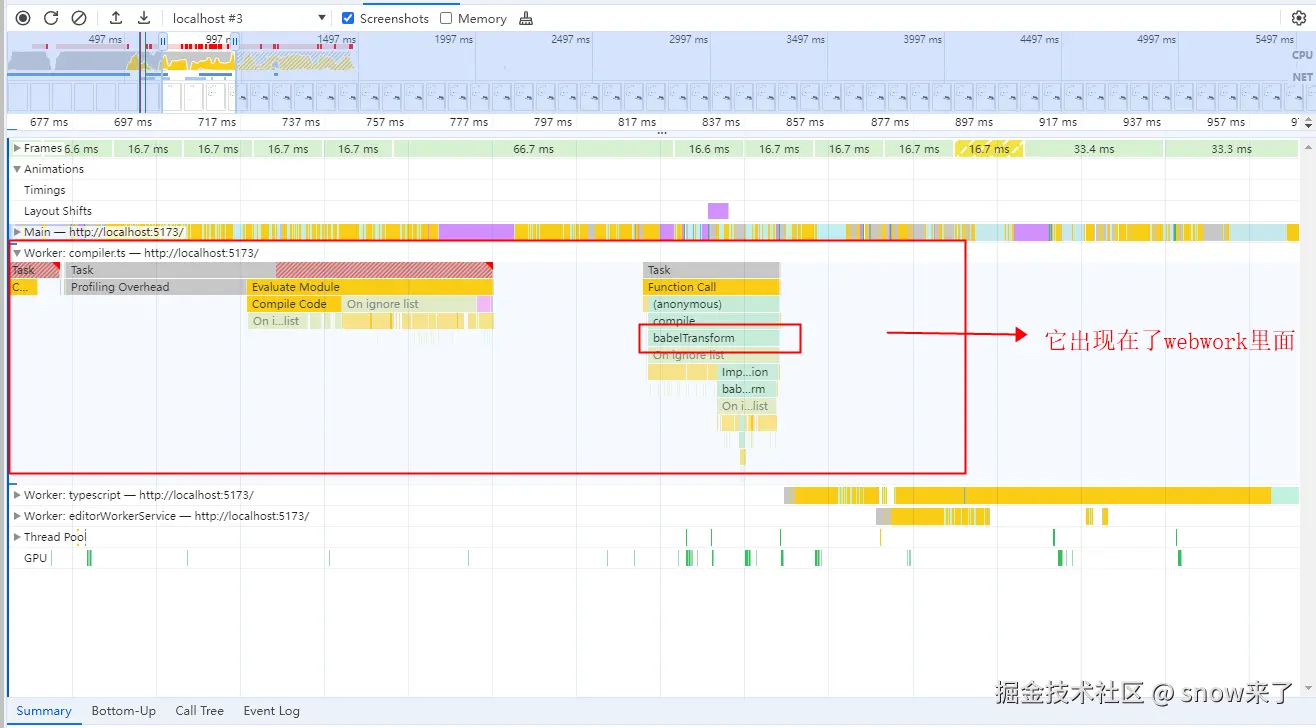
Task: Select the Imp...ion flame entry
Action: [747, 372]
